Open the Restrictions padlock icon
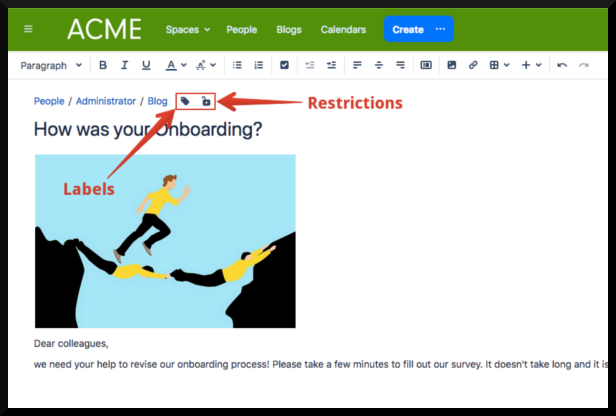Viewport: 616px width, 416px height. pyautogui.click(x=206, y=101)
